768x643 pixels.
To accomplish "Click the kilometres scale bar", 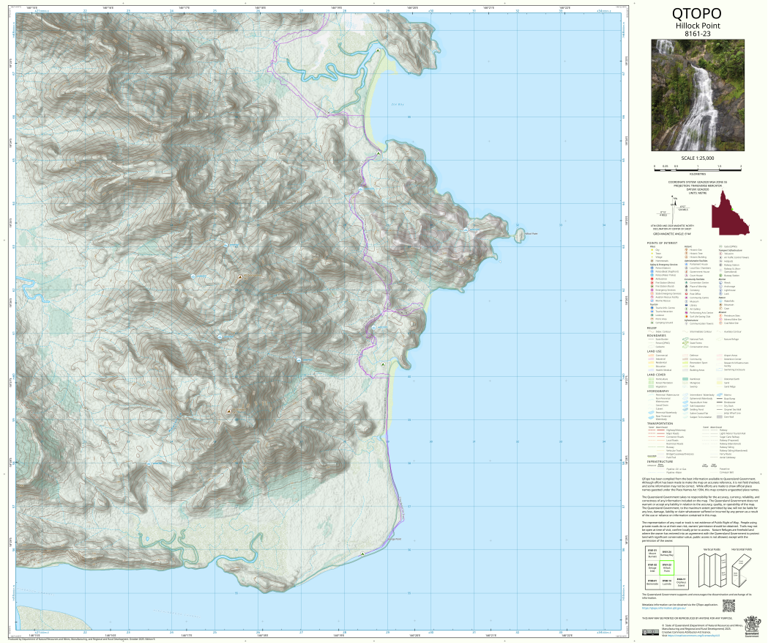I will pos(697,168).
